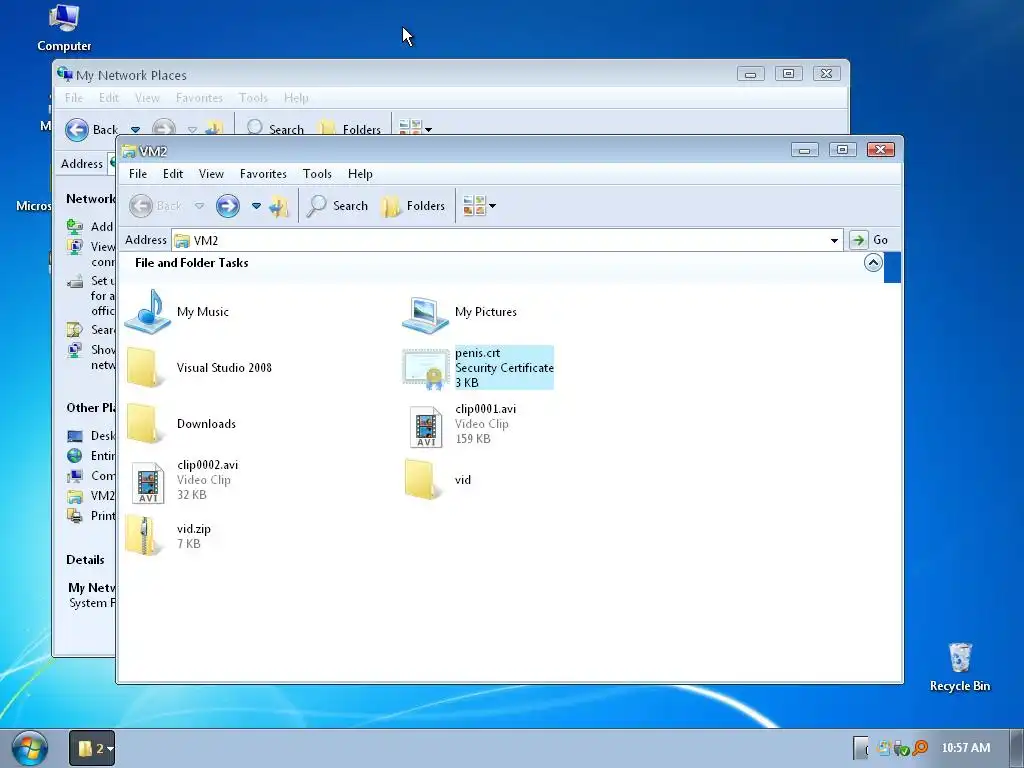This screenshot has height=768, width=1024.
Task: Click the Windows Start orb
Action: [29, 748]
